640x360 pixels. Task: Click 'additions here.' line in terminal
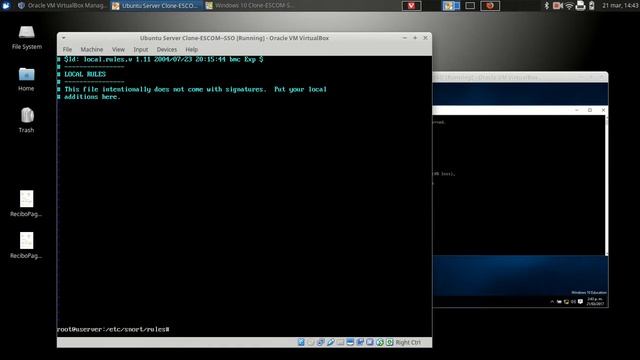89,97
